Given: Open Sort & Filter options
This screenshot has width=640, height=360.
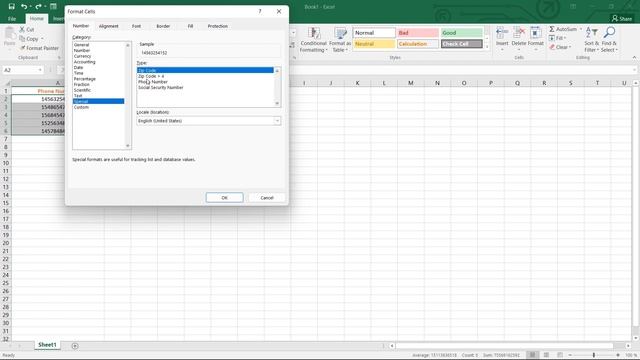Looking at the screenshot, I should (591, 40).
